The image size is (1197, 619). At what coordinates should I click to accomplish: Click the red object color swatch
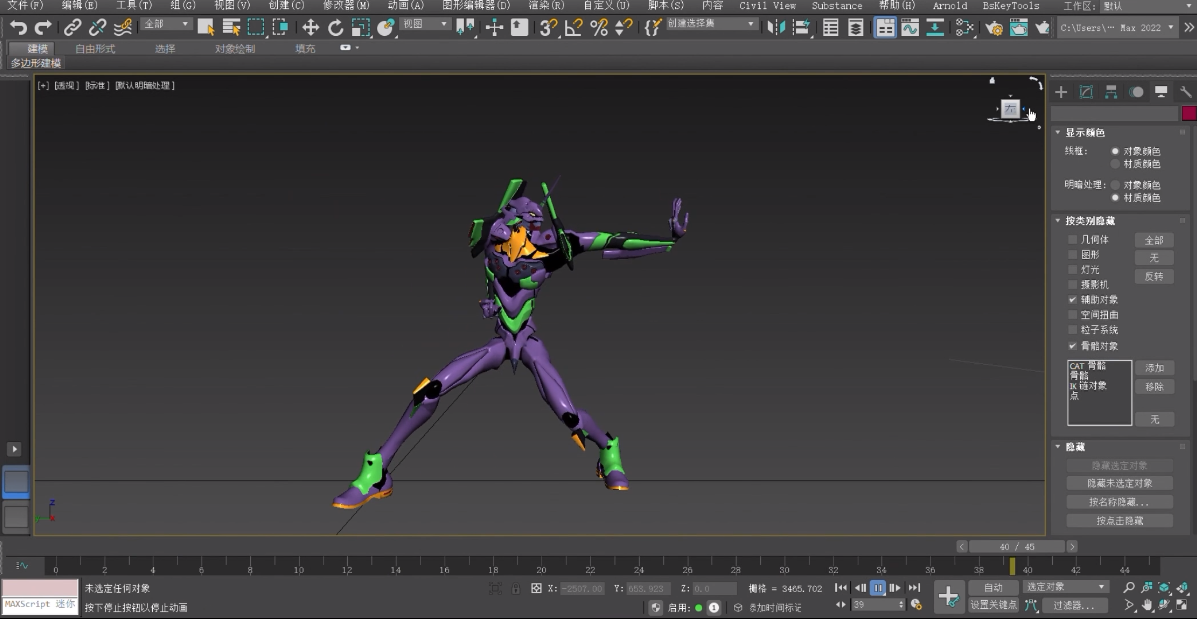point(1189,114)
